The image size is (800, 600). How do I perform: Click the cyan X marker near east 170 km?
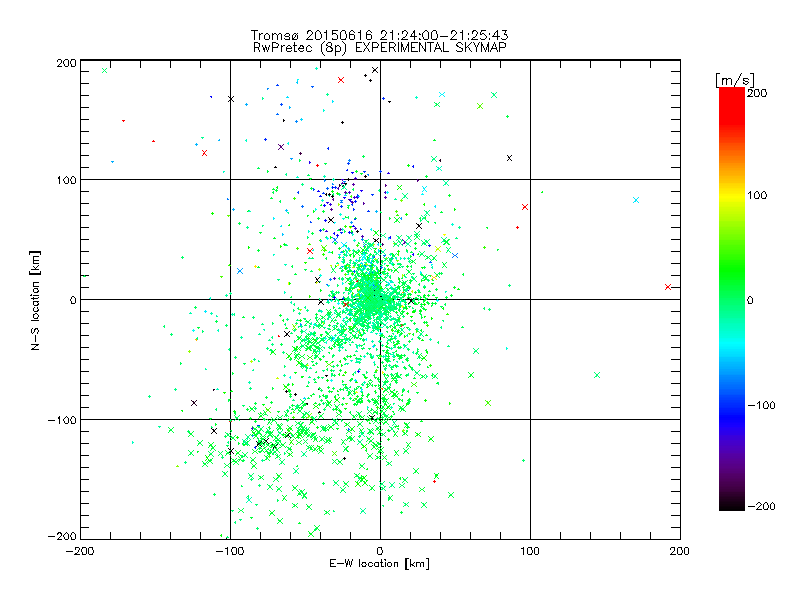[x=636, y=200]
